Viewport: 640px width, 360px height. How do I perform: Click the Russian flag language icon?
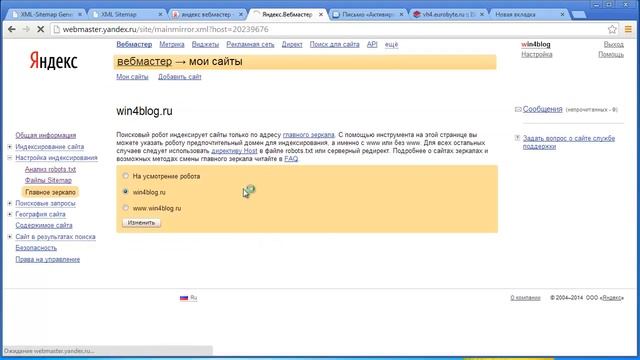tap(184, 298)
